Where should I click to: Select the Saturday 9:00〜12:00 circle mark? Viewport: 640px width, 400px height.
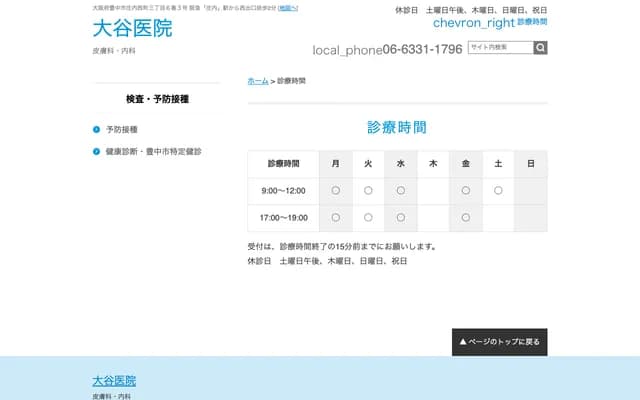pyautogui.click(x=498, y=190)
